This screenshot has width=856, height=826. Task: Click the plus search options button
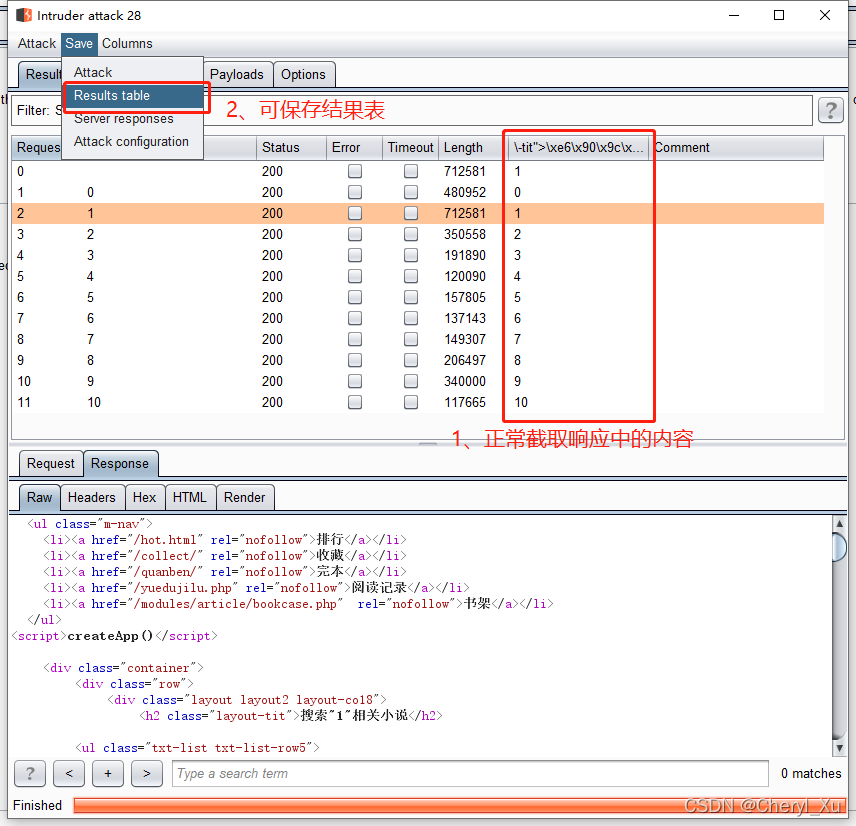[108, 773]
